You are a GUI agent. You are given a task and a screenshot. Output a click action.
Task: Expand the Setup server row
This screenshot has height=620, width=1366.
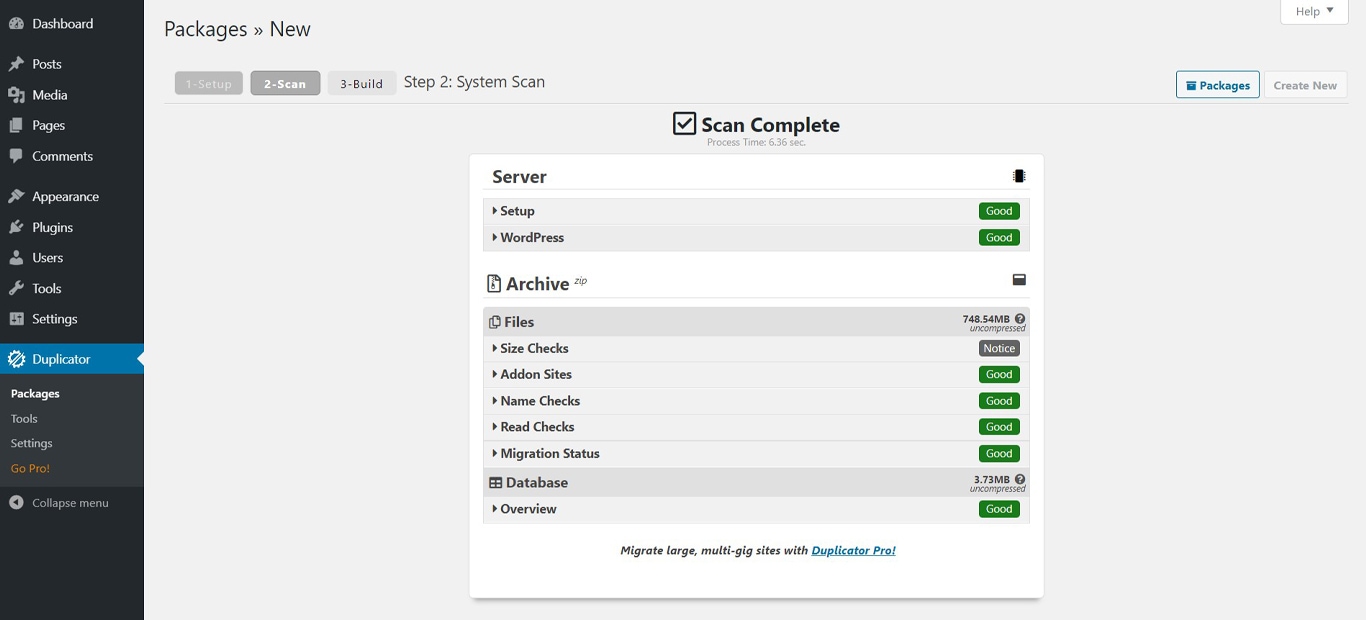(756, 211)
